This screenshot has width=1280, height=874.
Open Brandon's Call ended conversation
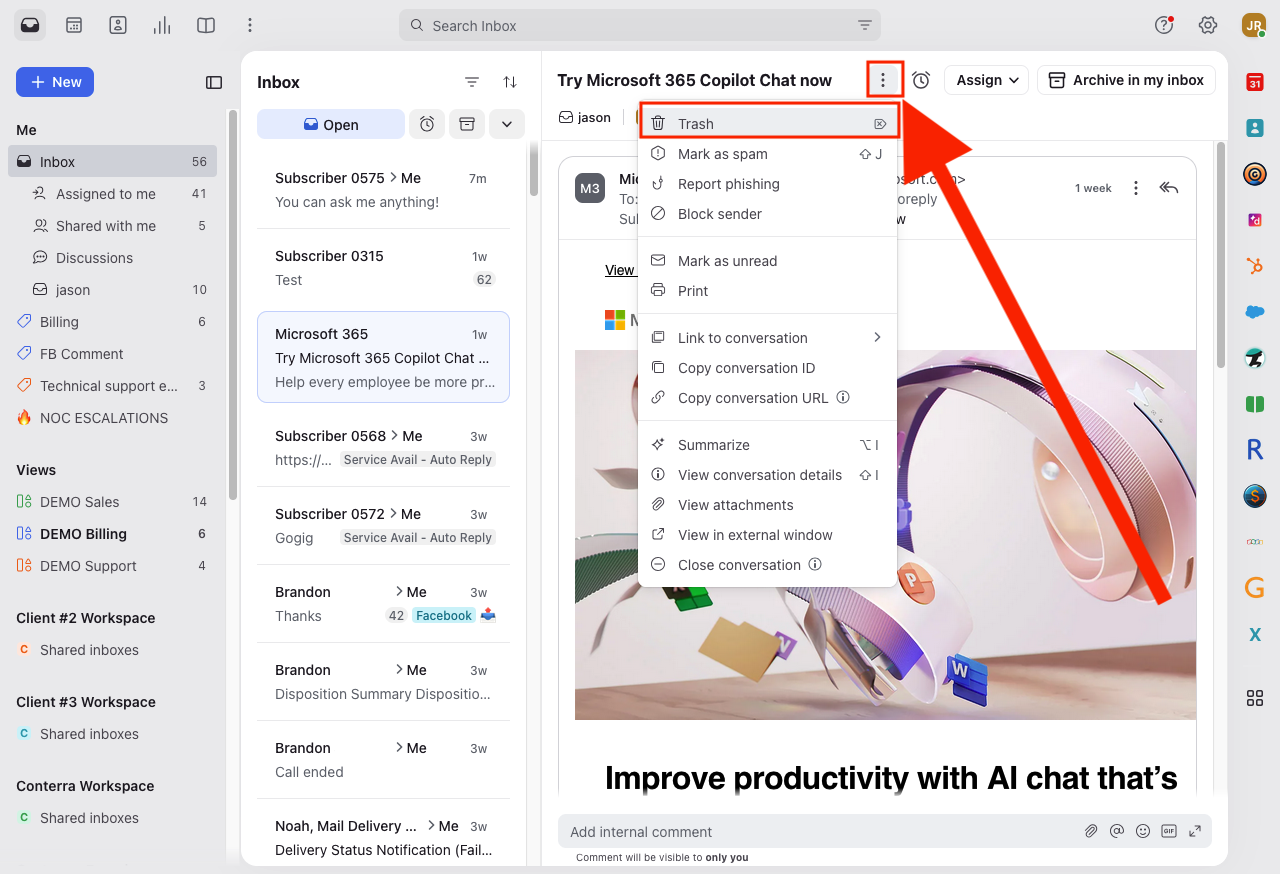(x=383, y=760)
